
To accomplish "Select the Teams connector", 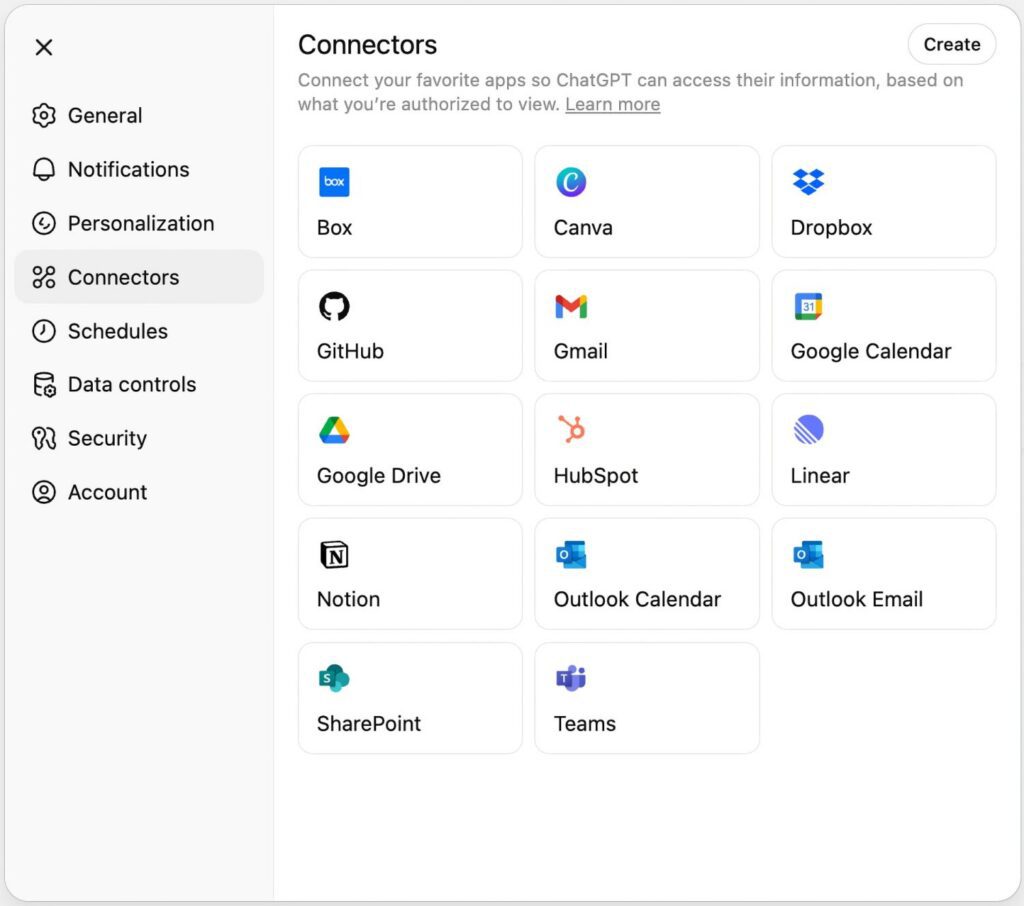I will 647,697.
